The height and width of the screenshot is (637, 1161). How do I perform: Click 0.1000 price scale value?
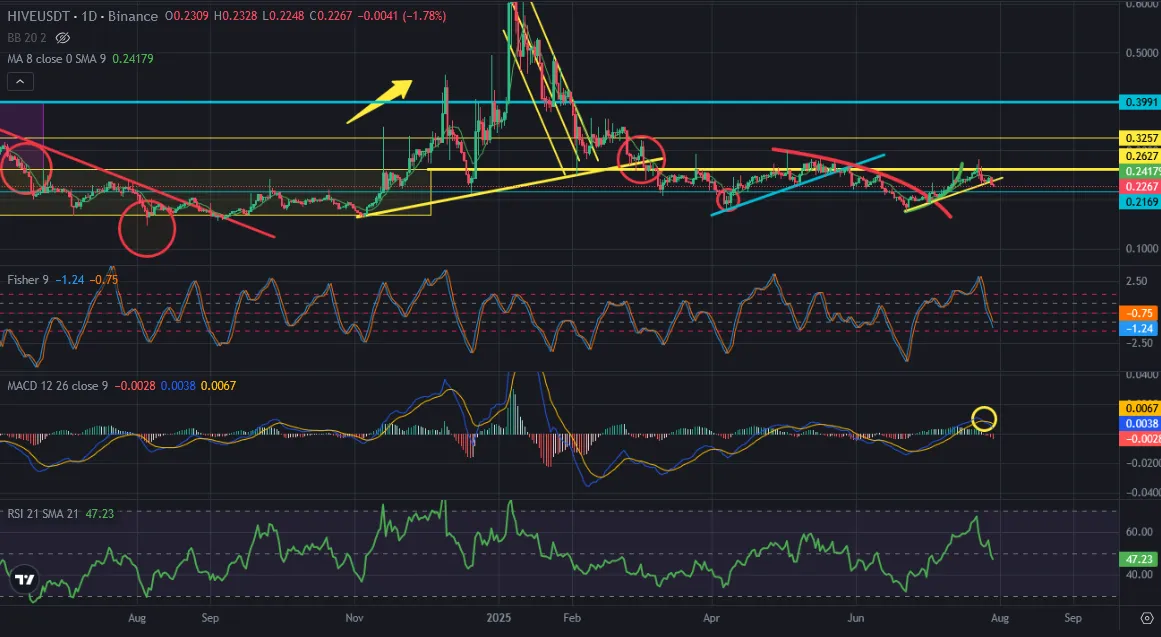click(1141, 249)
